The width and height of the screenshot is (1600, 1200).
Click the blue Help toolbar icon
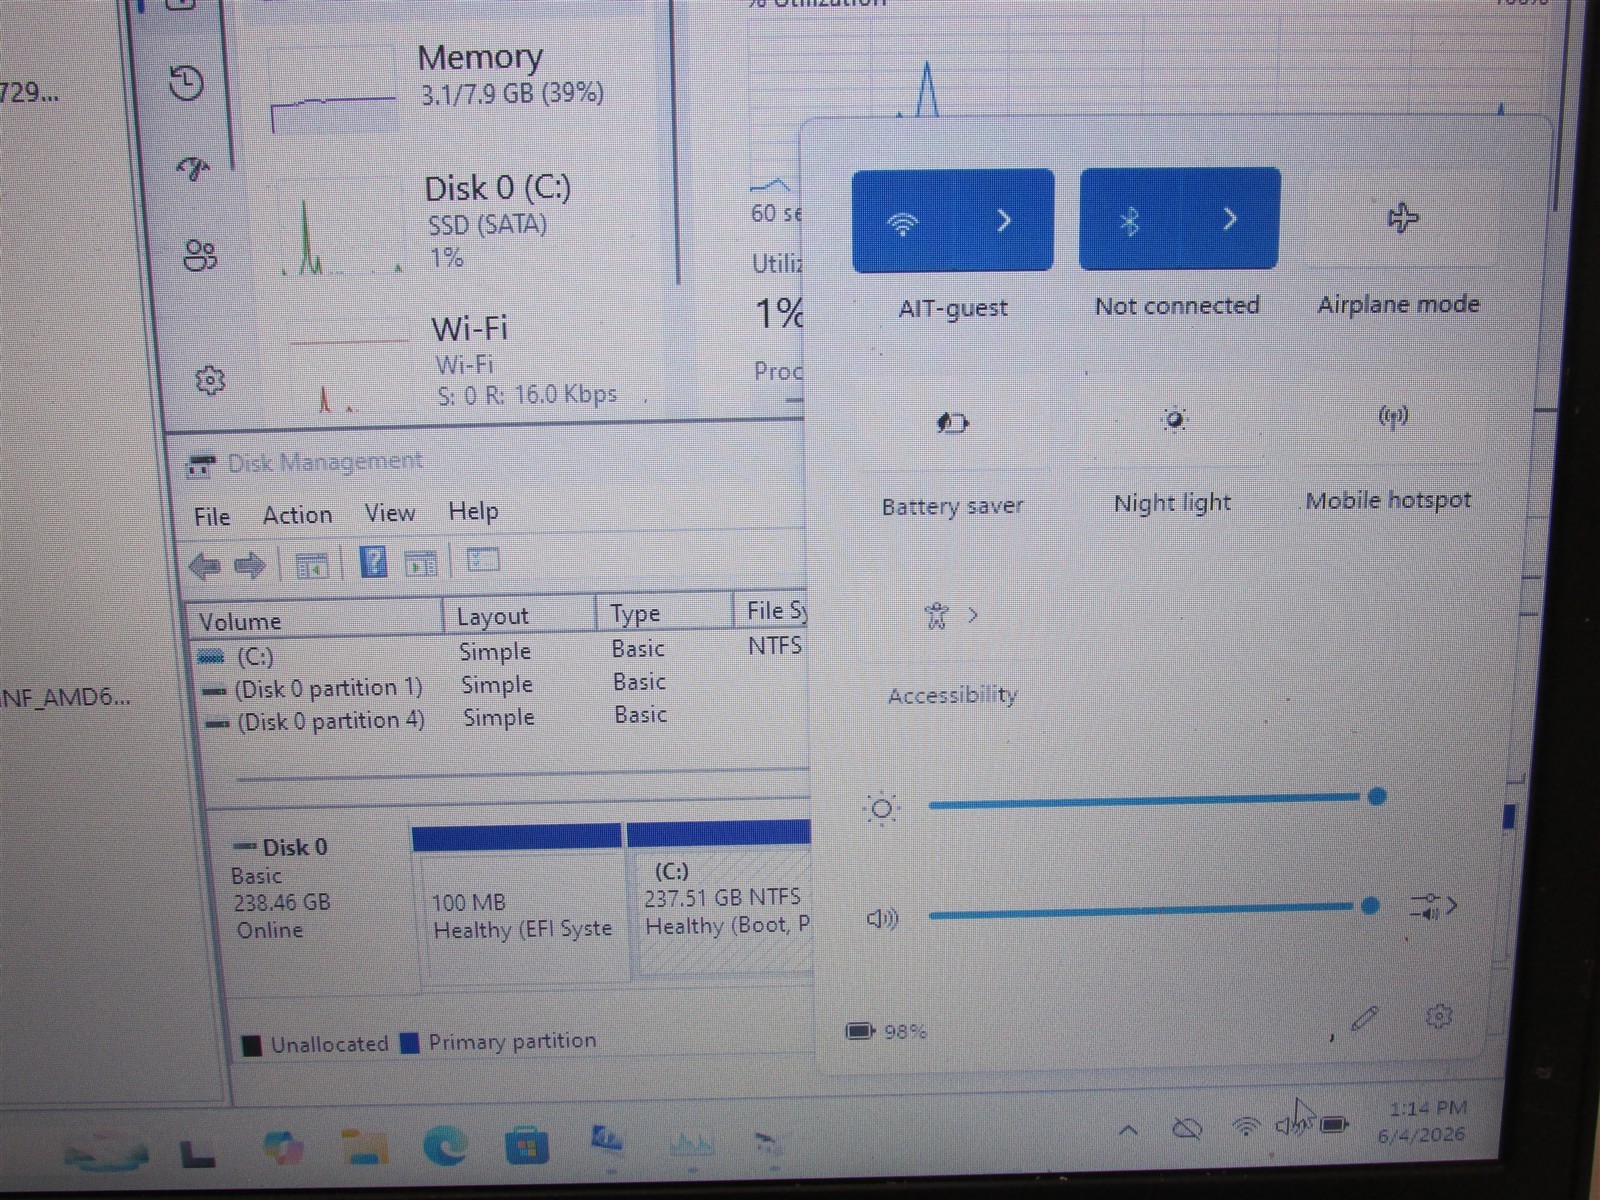[x=373, y=562]
